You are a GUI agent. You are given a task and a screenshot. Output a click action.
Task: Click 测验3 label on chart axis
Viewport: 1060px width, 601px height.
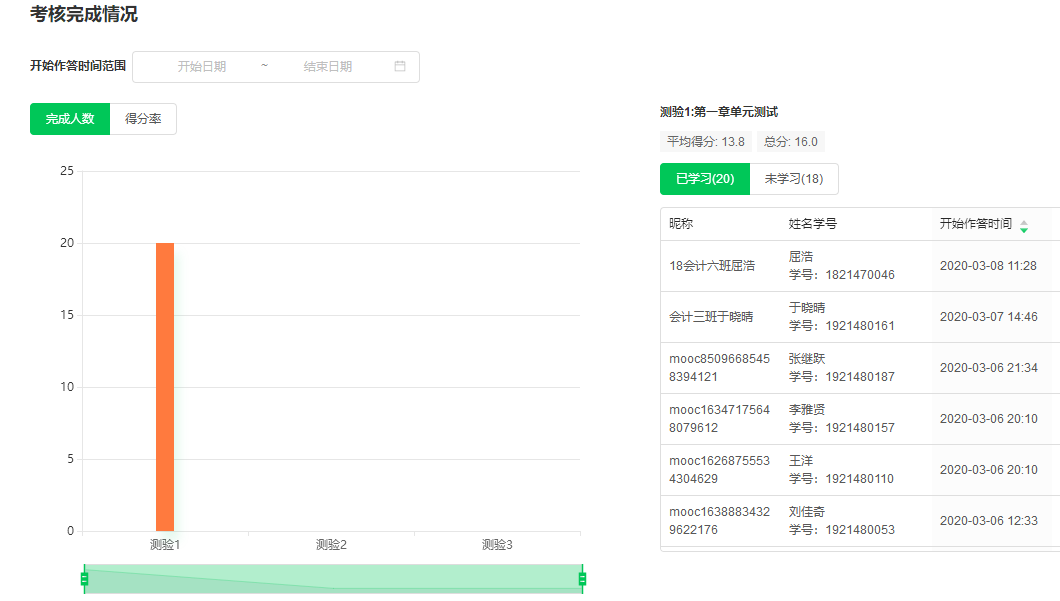point(497,545)
